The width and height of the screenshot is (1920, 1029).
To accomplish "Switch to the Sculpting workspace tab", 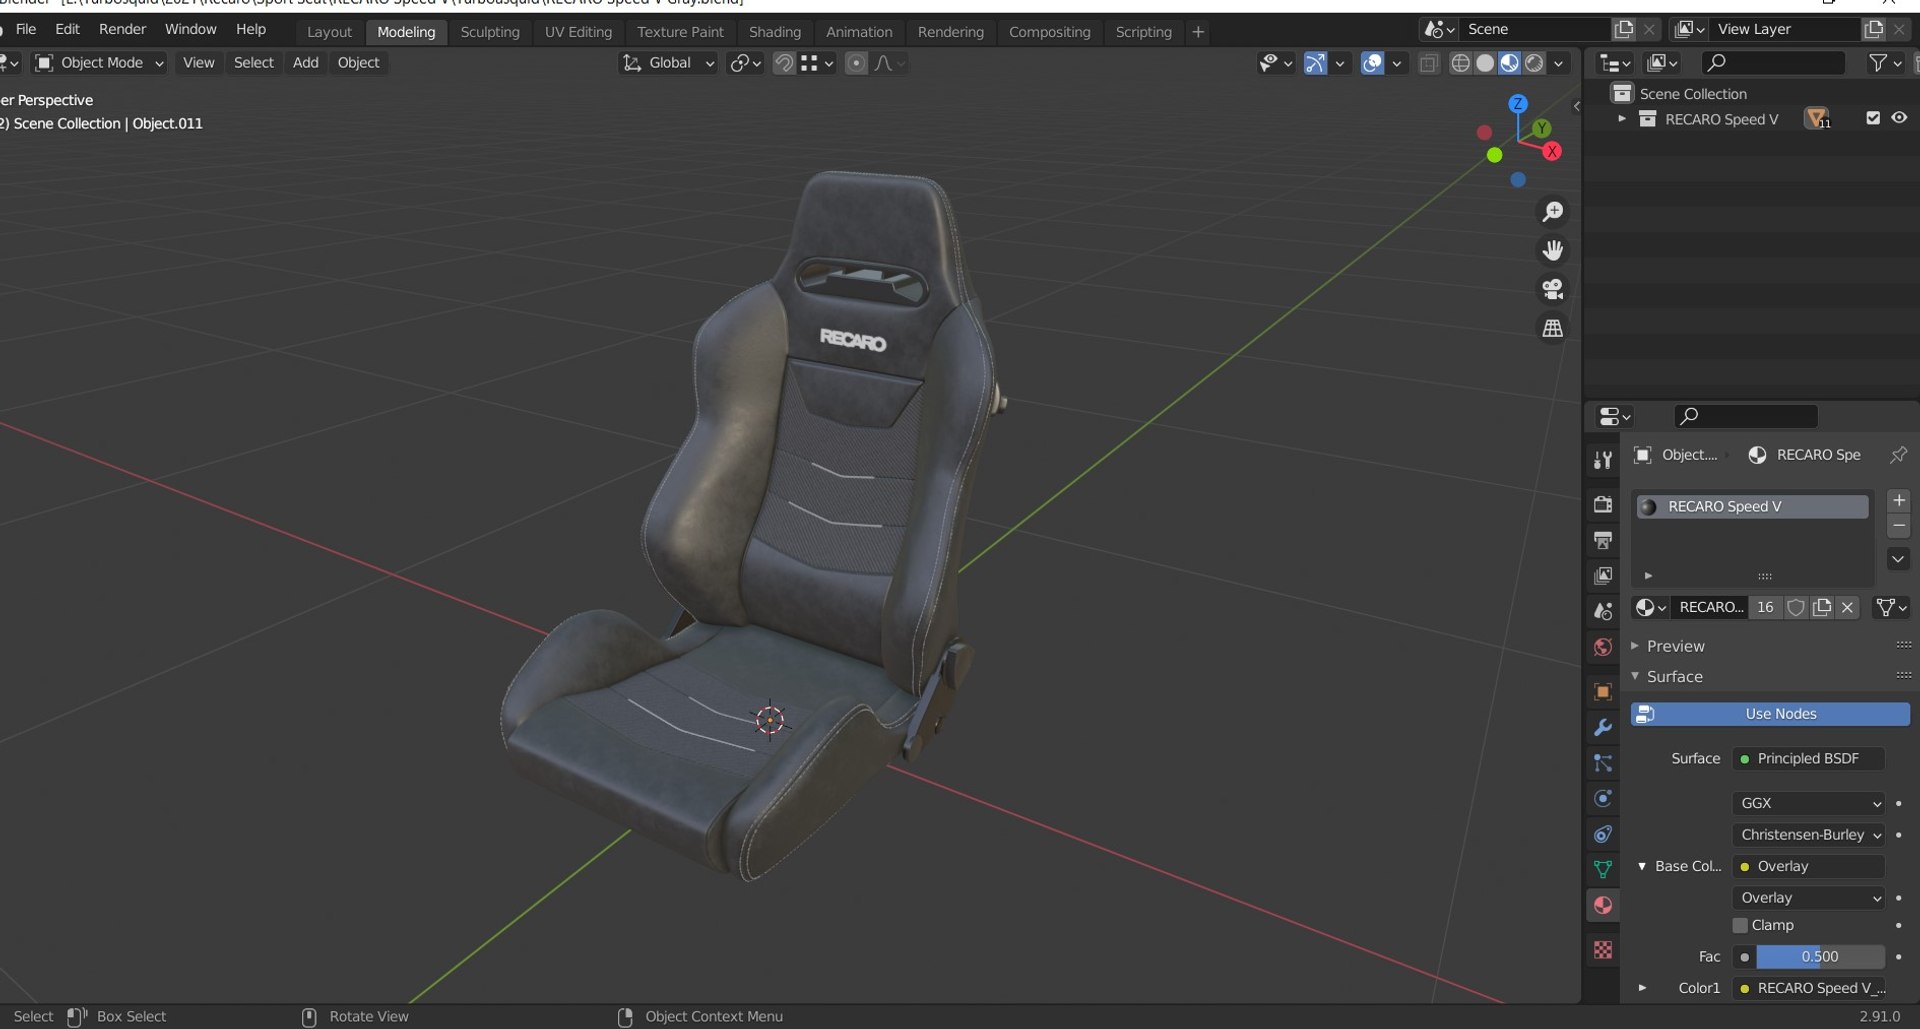I will coord(490,32).
